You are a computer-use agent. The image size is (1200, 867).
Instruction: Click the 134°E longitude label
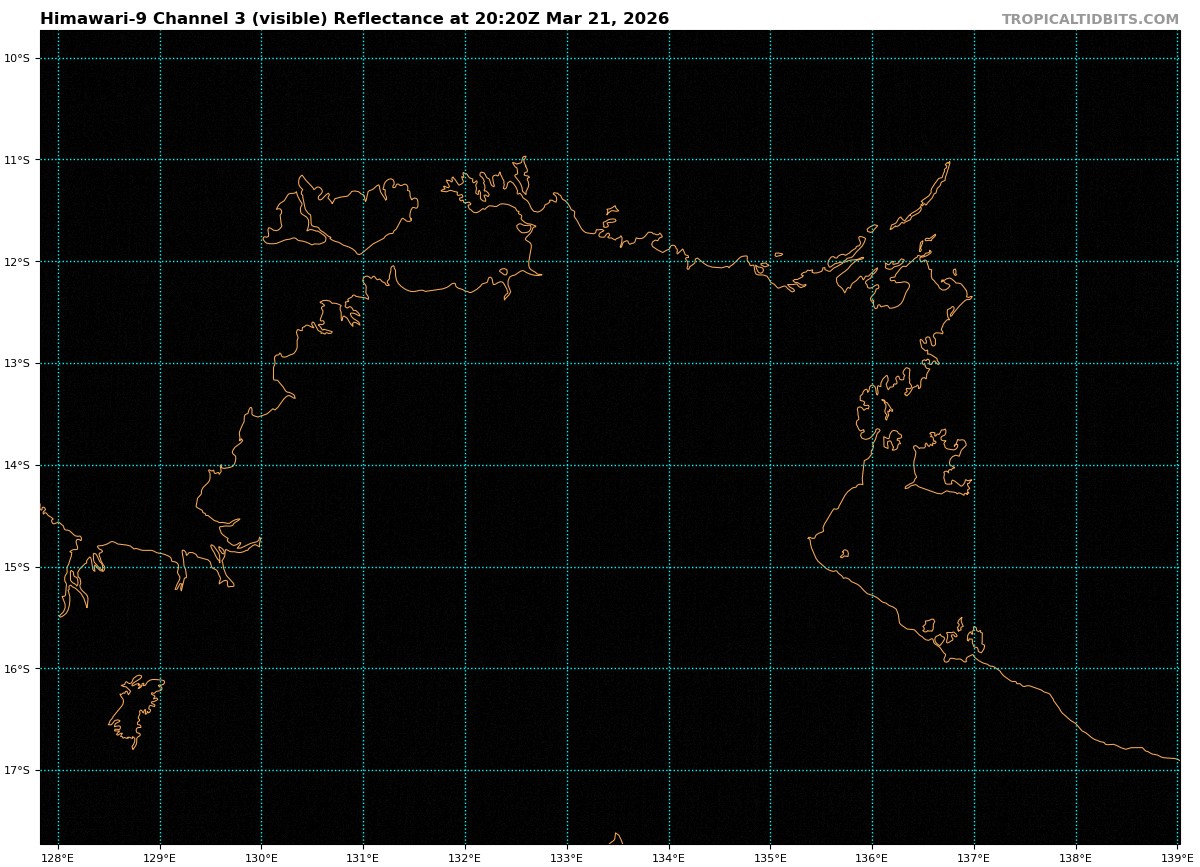(x=669, y=858)
